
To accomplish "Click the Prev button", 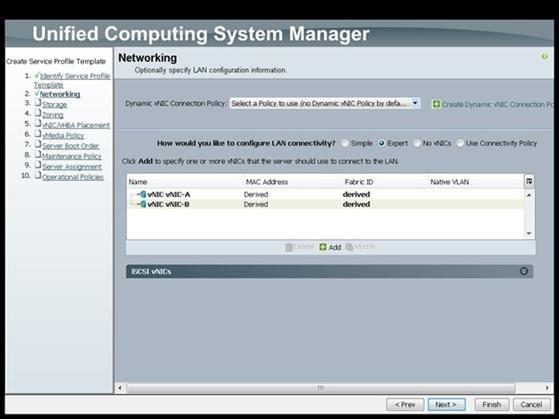I will tap(405, 404).
